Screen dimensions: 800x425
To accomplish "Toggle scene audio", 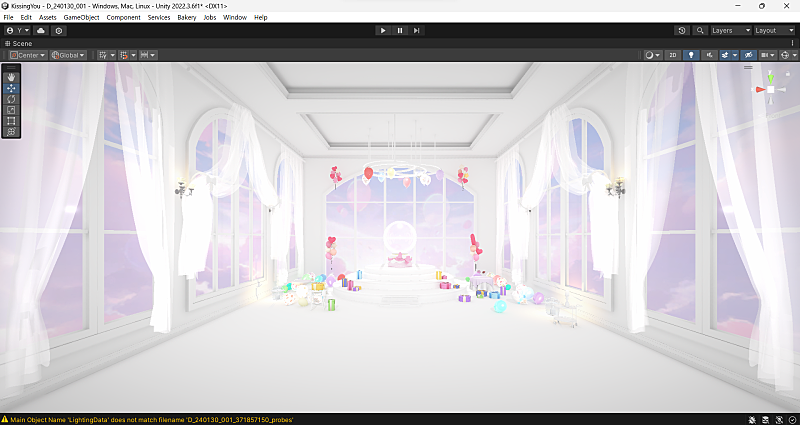I will (710, 55).
